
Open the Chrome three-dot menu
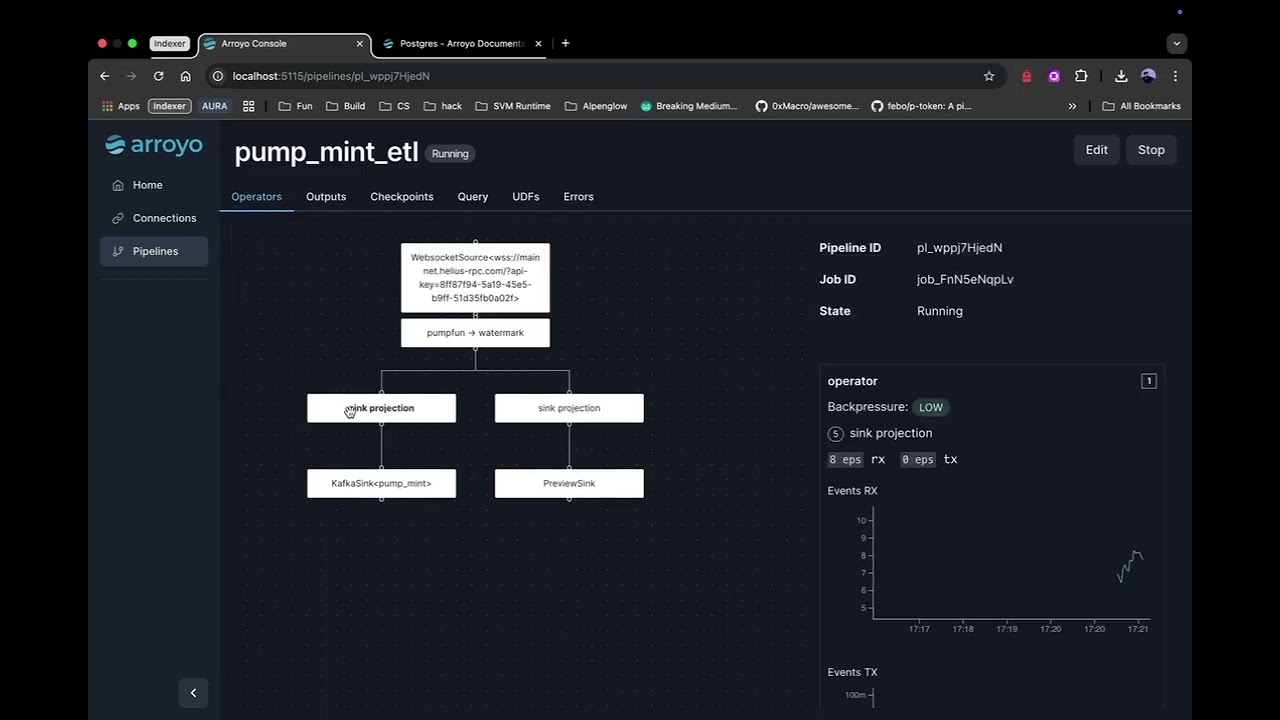(x=1175, y=76)
